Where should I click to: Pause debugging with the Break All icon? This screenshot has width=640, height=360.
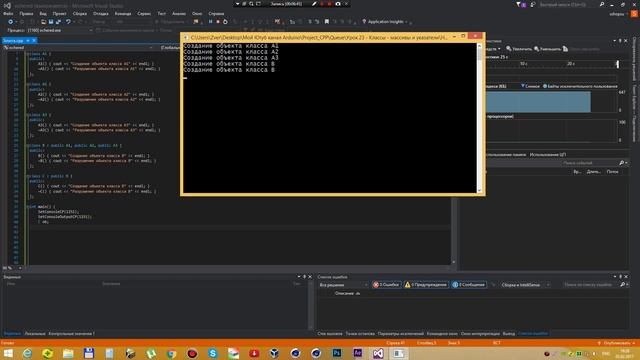pos(211,22)
